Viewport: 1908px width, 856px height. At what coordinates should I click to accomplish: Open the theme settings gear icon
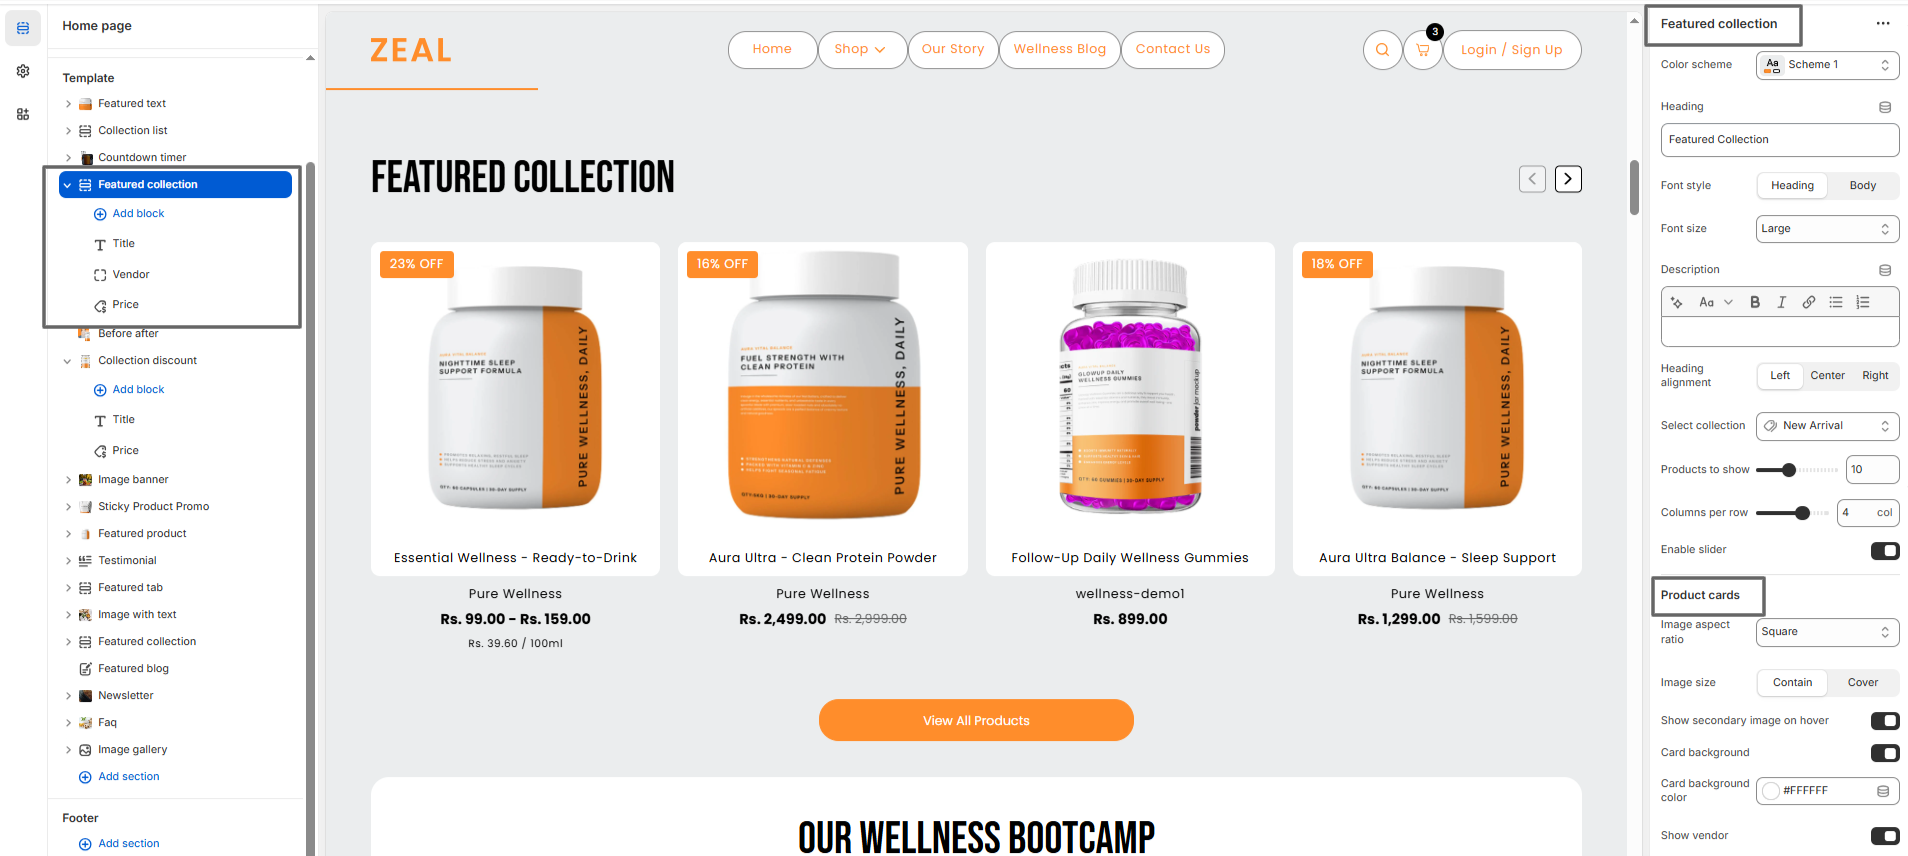tap(23, 71)
